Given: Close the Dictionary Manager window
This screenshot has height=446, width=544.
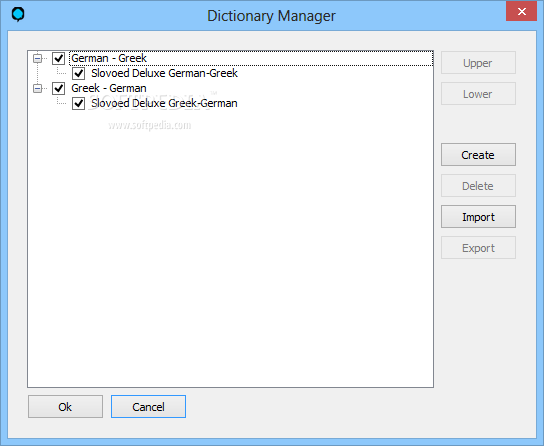Looking at the screenshot, I should tap(521, 11).
